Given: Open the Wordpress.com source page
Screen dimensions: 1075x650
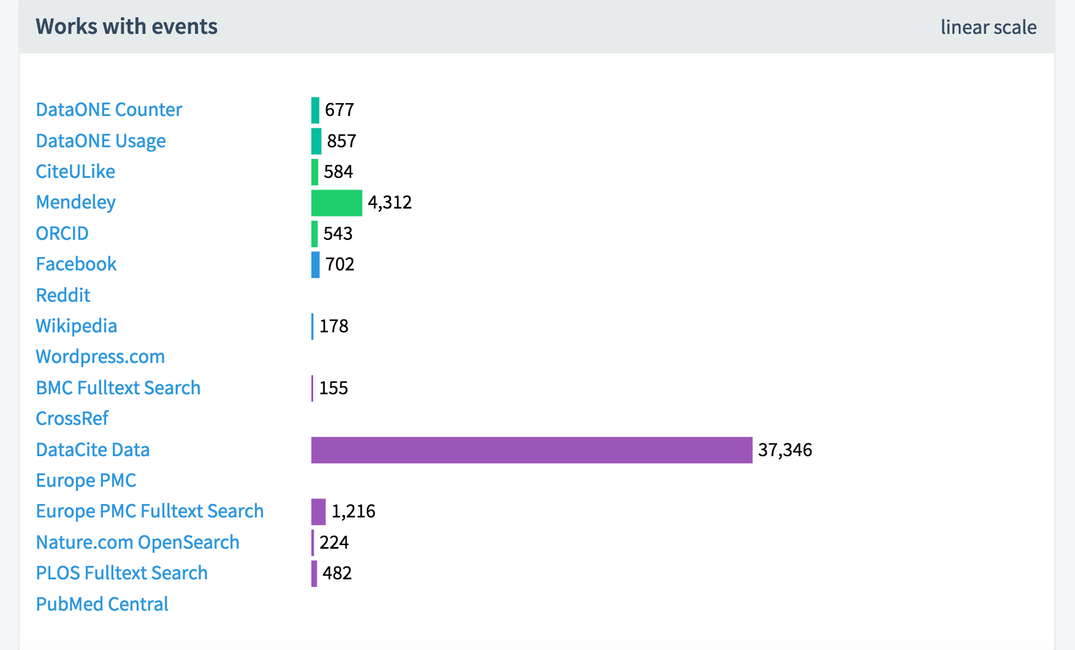Looking at the screenshot, I should tap(100, 357).
